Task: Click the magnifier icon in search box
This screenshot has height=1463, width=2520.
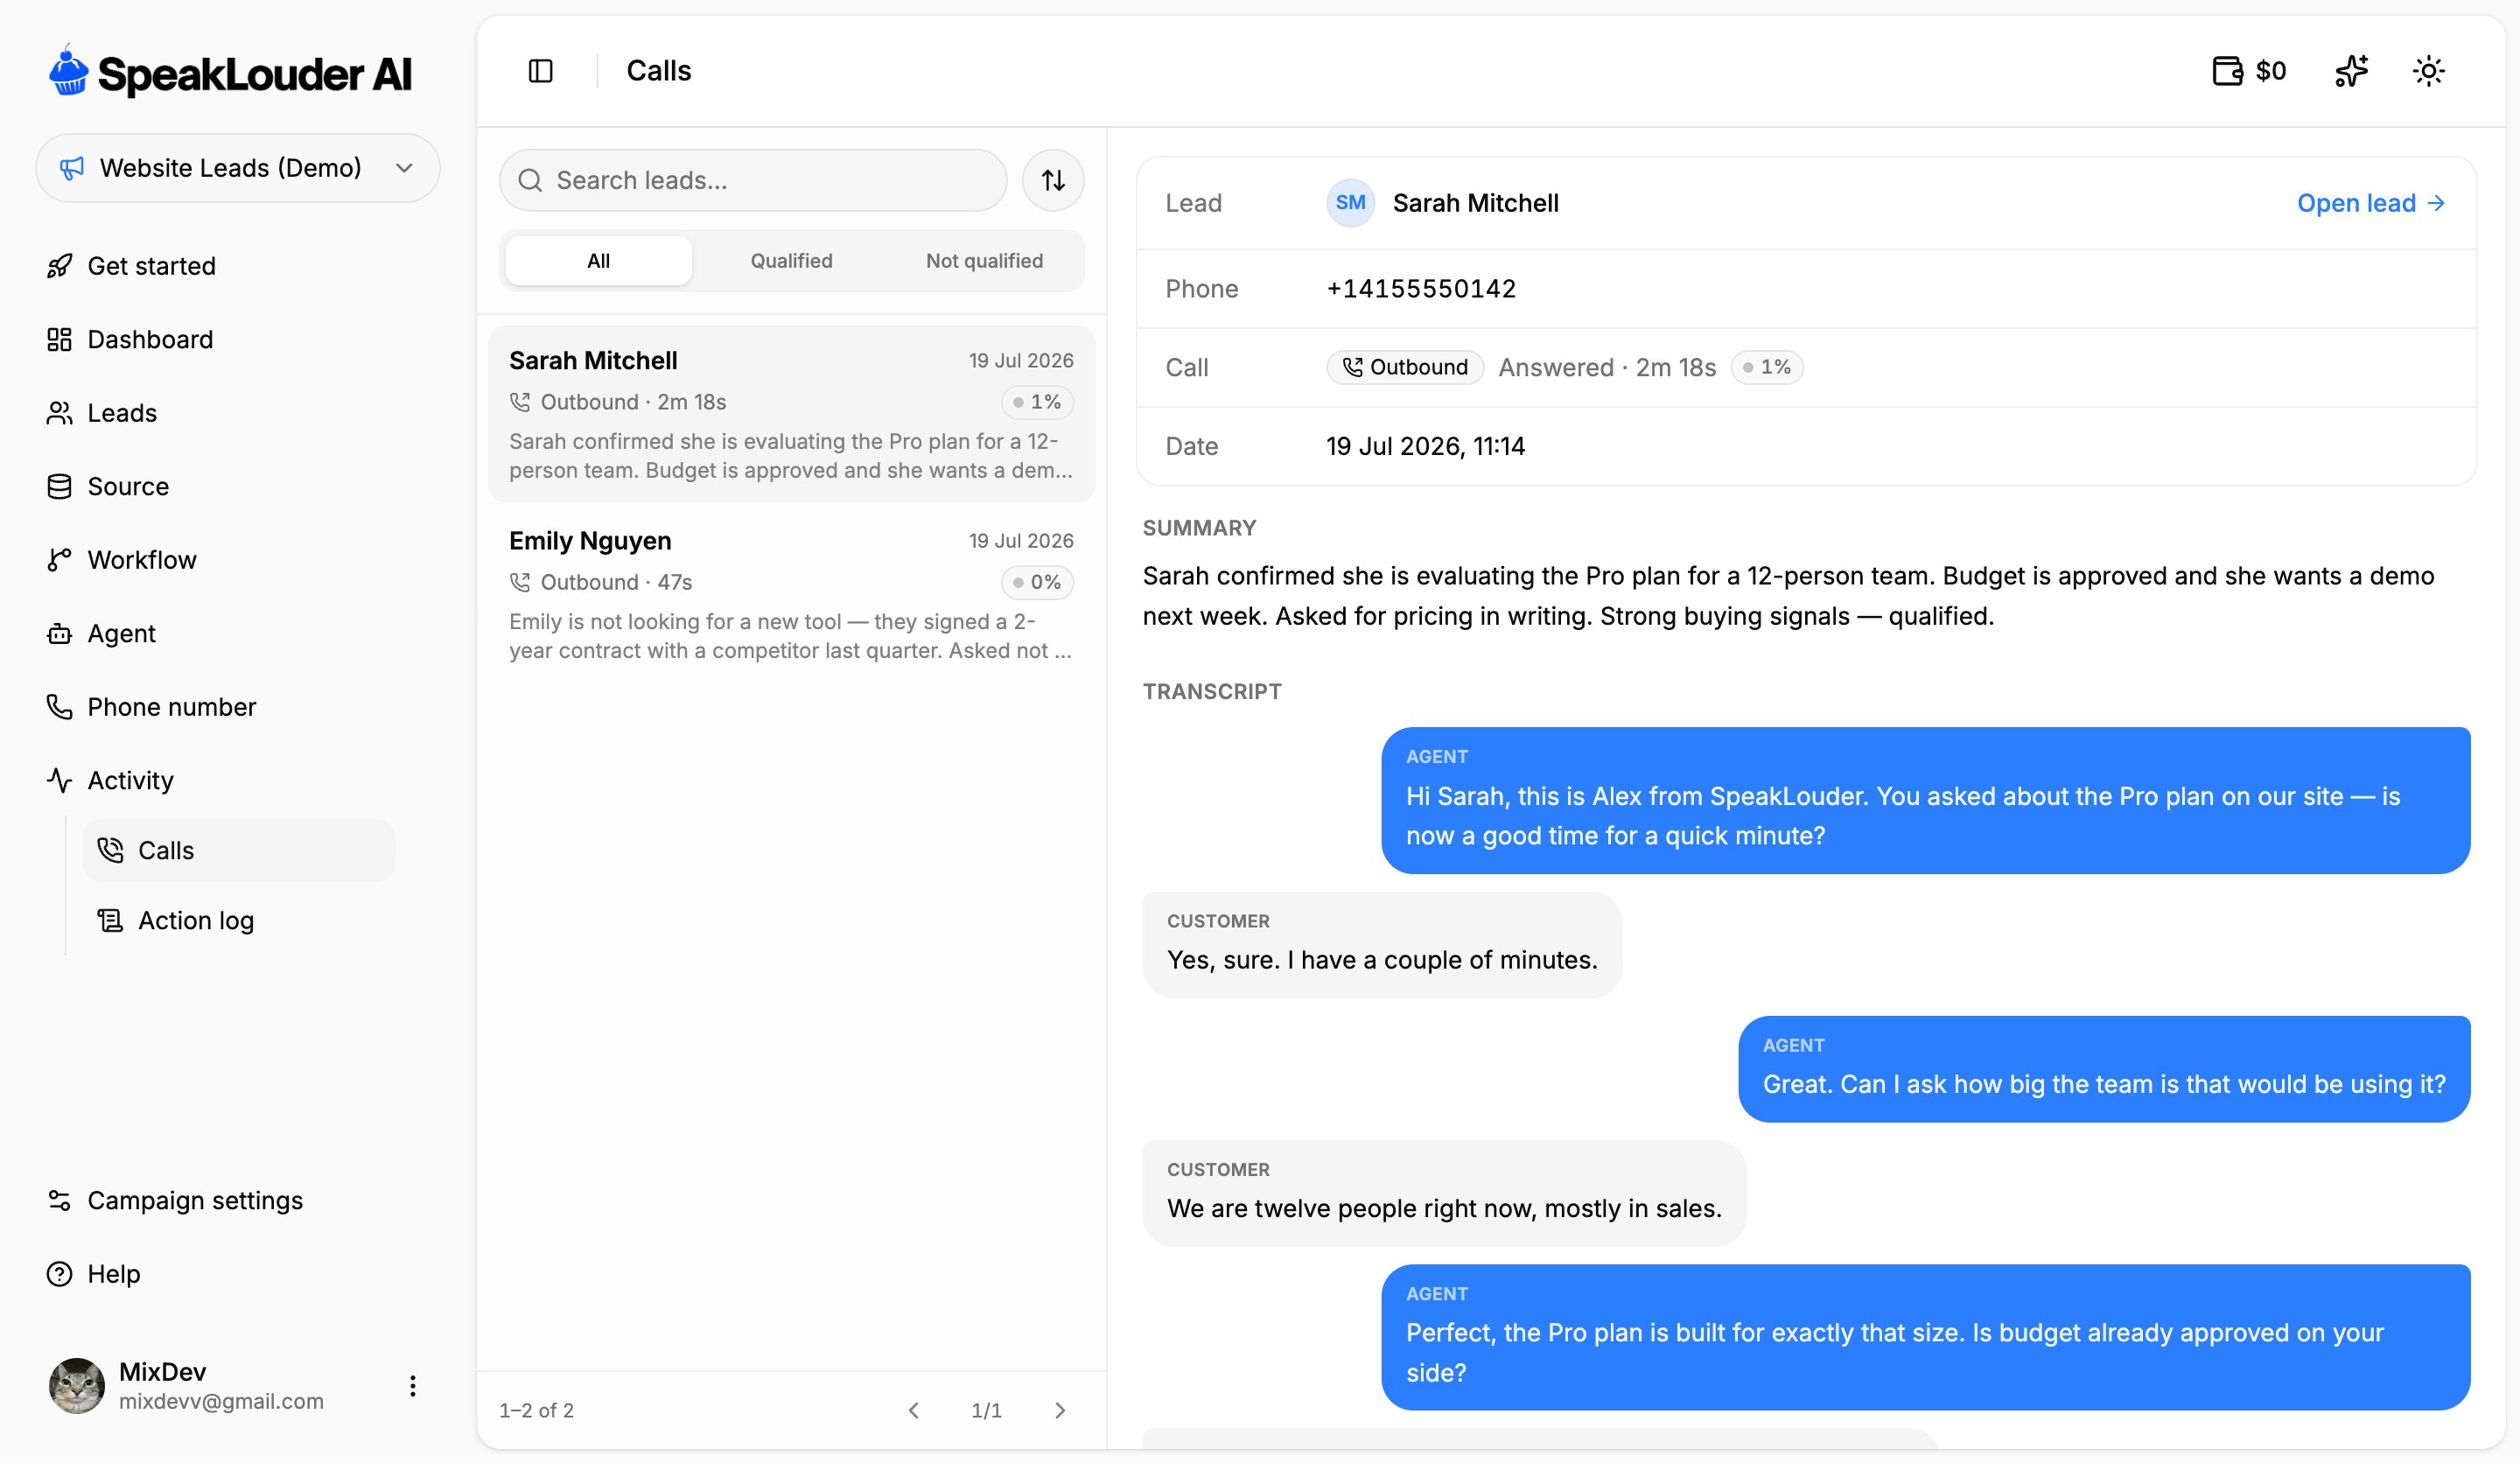Action: [530, 180]
